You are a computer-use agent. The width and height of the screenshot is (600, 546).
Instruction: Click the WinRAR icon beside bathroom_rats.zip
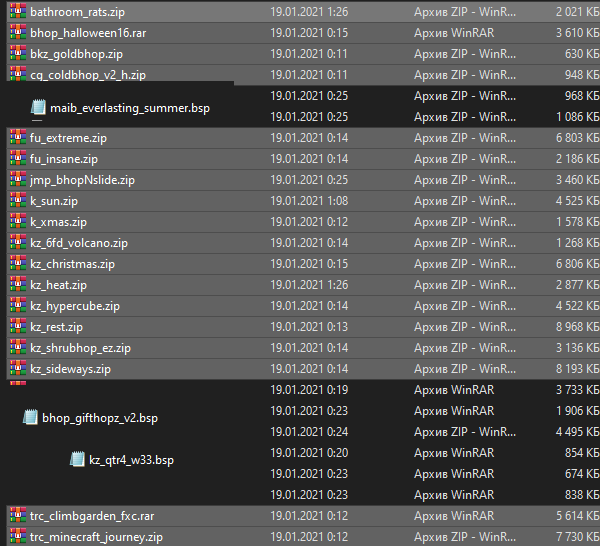click(x=18, y=11)
